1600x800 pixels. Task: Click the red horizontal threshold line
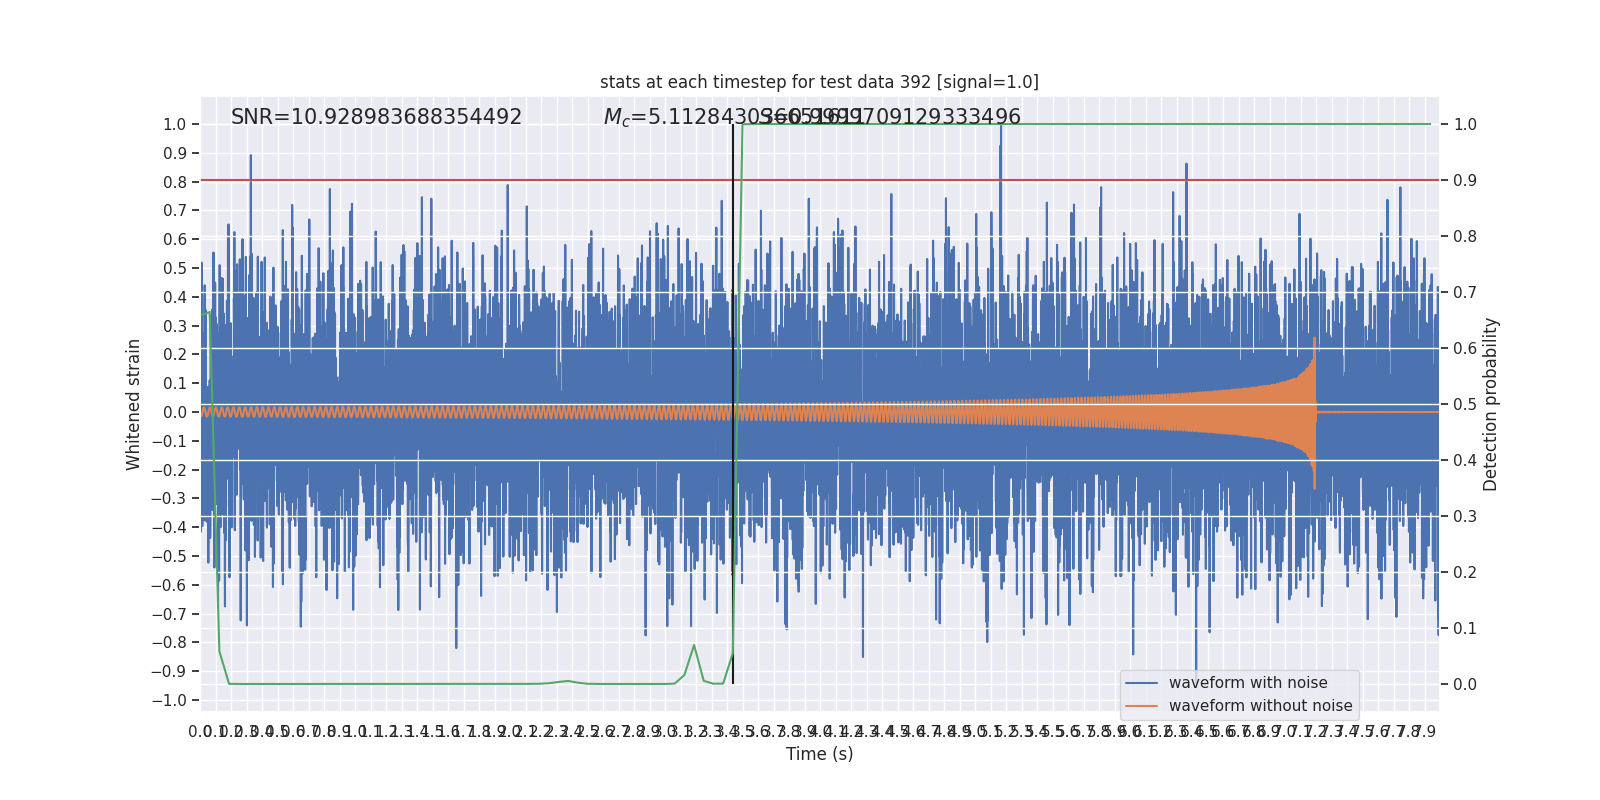point(819,180)
